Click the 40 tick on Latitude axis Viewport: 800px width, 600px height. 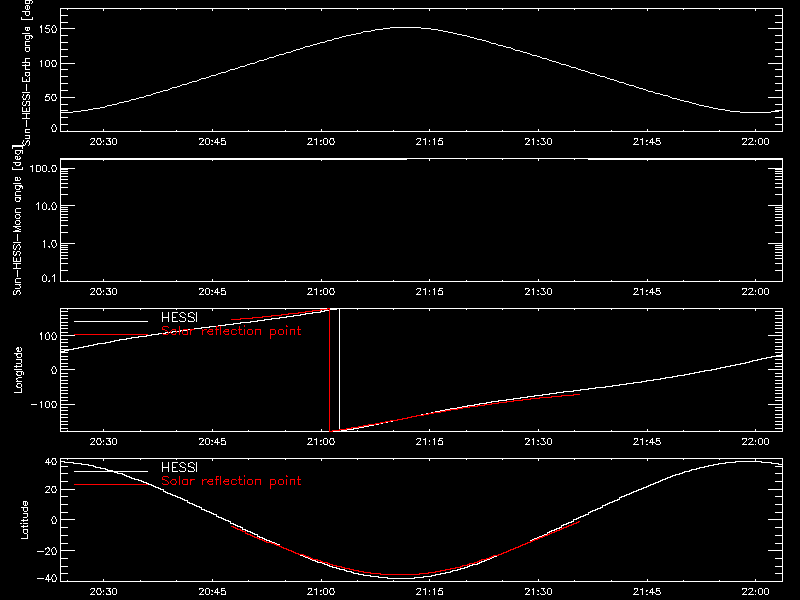[x=51, y=462]
